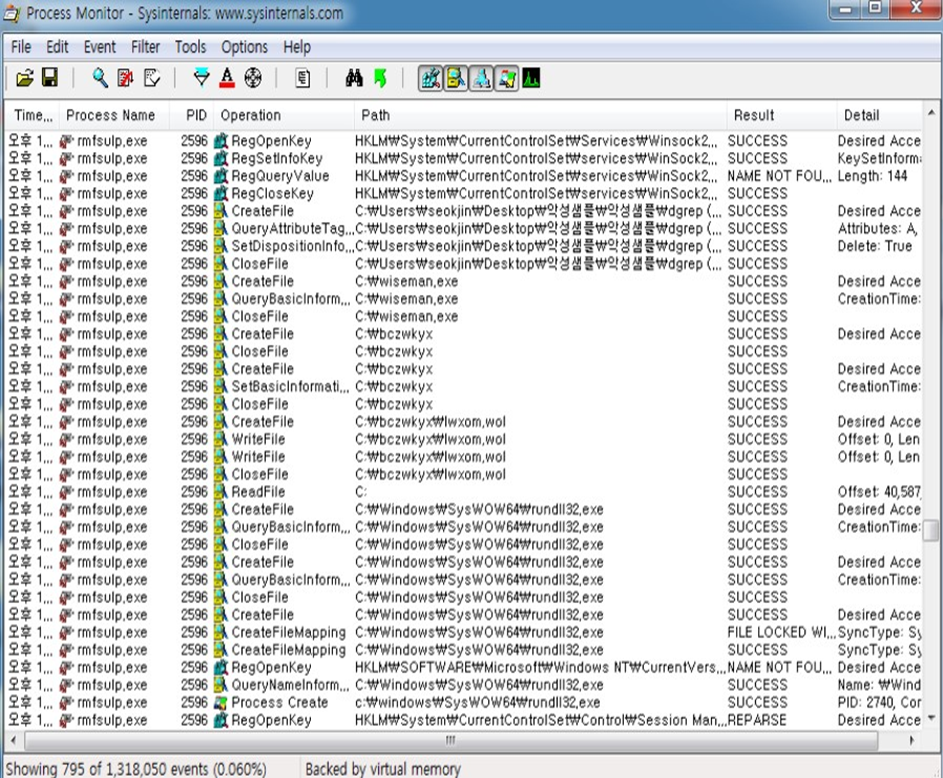
Task: Toggle the Autoscroll toolbar icon
Action: [126, 78]
